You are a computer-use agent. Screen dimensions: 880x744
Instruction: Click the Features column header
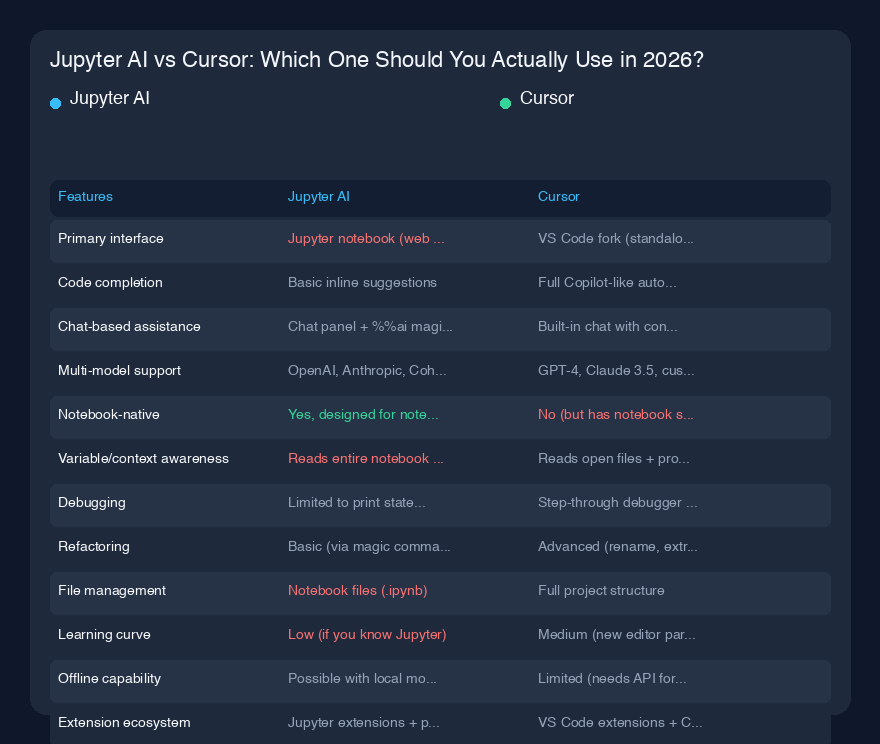pos(85,196)
